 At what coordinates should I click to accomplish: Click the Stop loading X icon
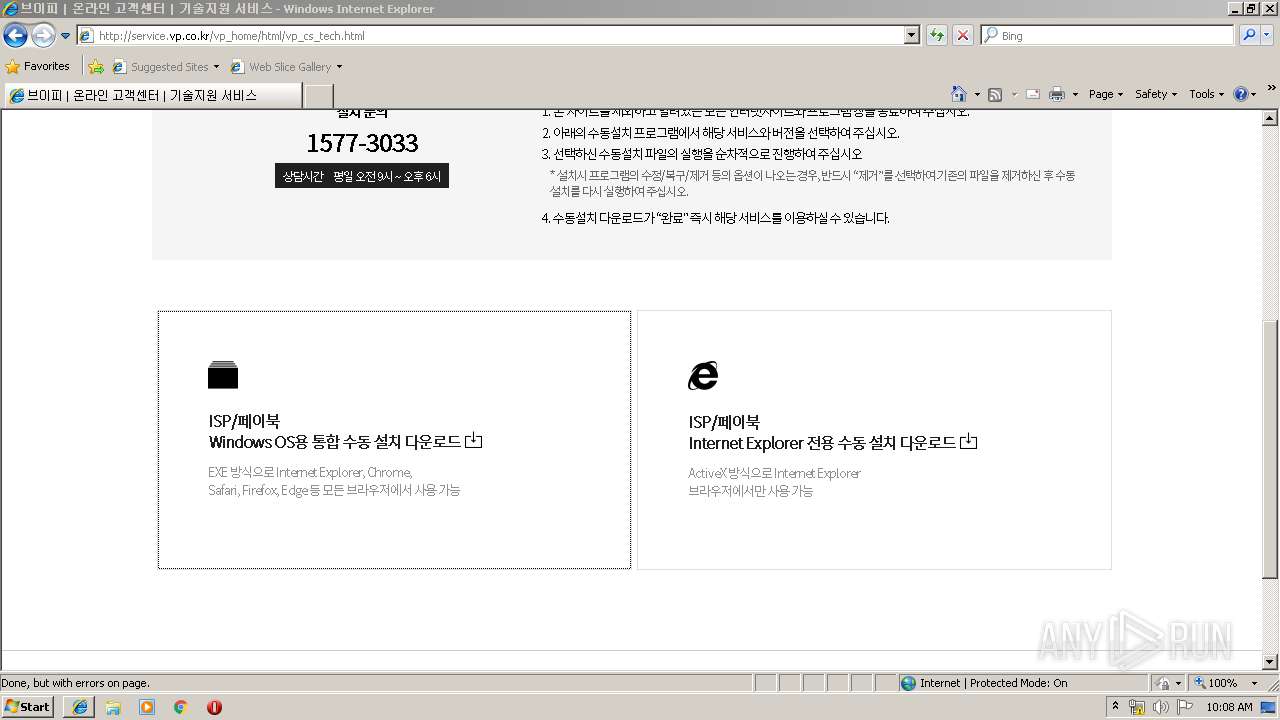pos(962,36)
